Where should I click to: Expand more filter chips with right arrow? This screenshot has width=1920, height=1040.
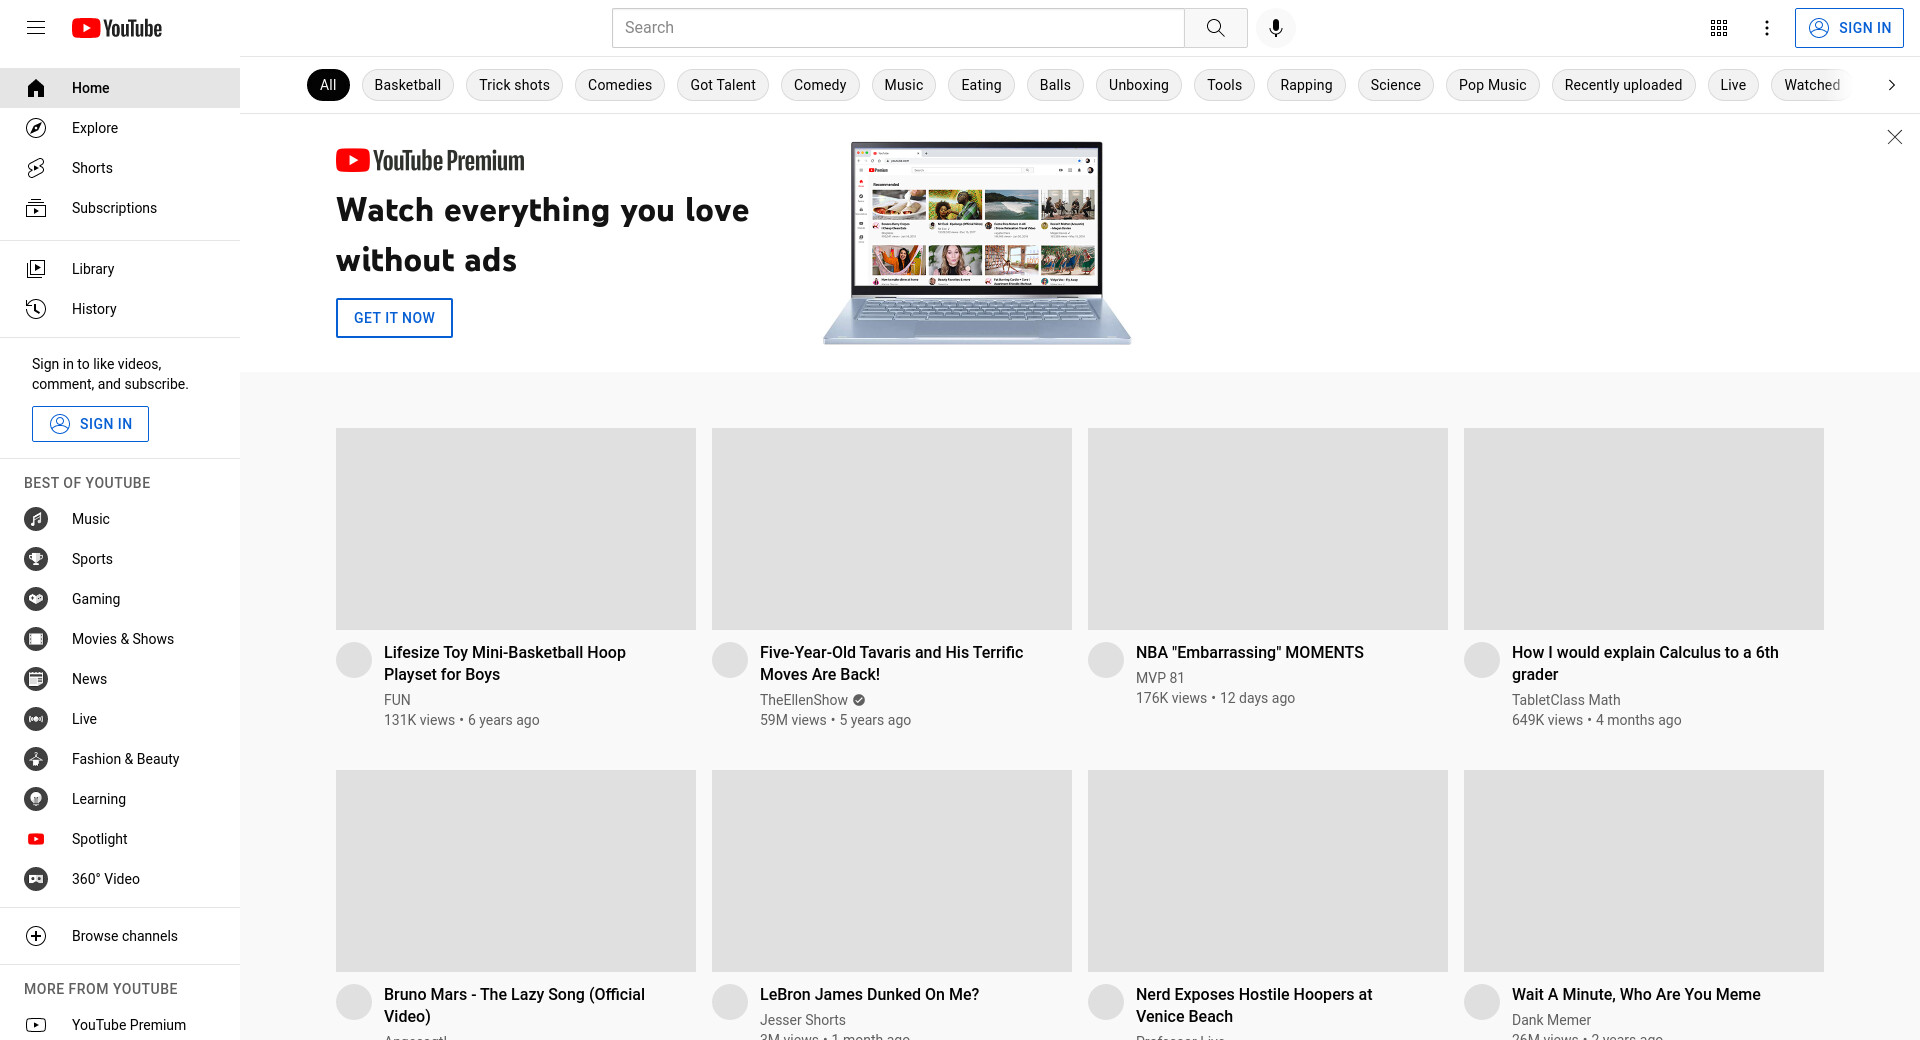point(1891,85)
